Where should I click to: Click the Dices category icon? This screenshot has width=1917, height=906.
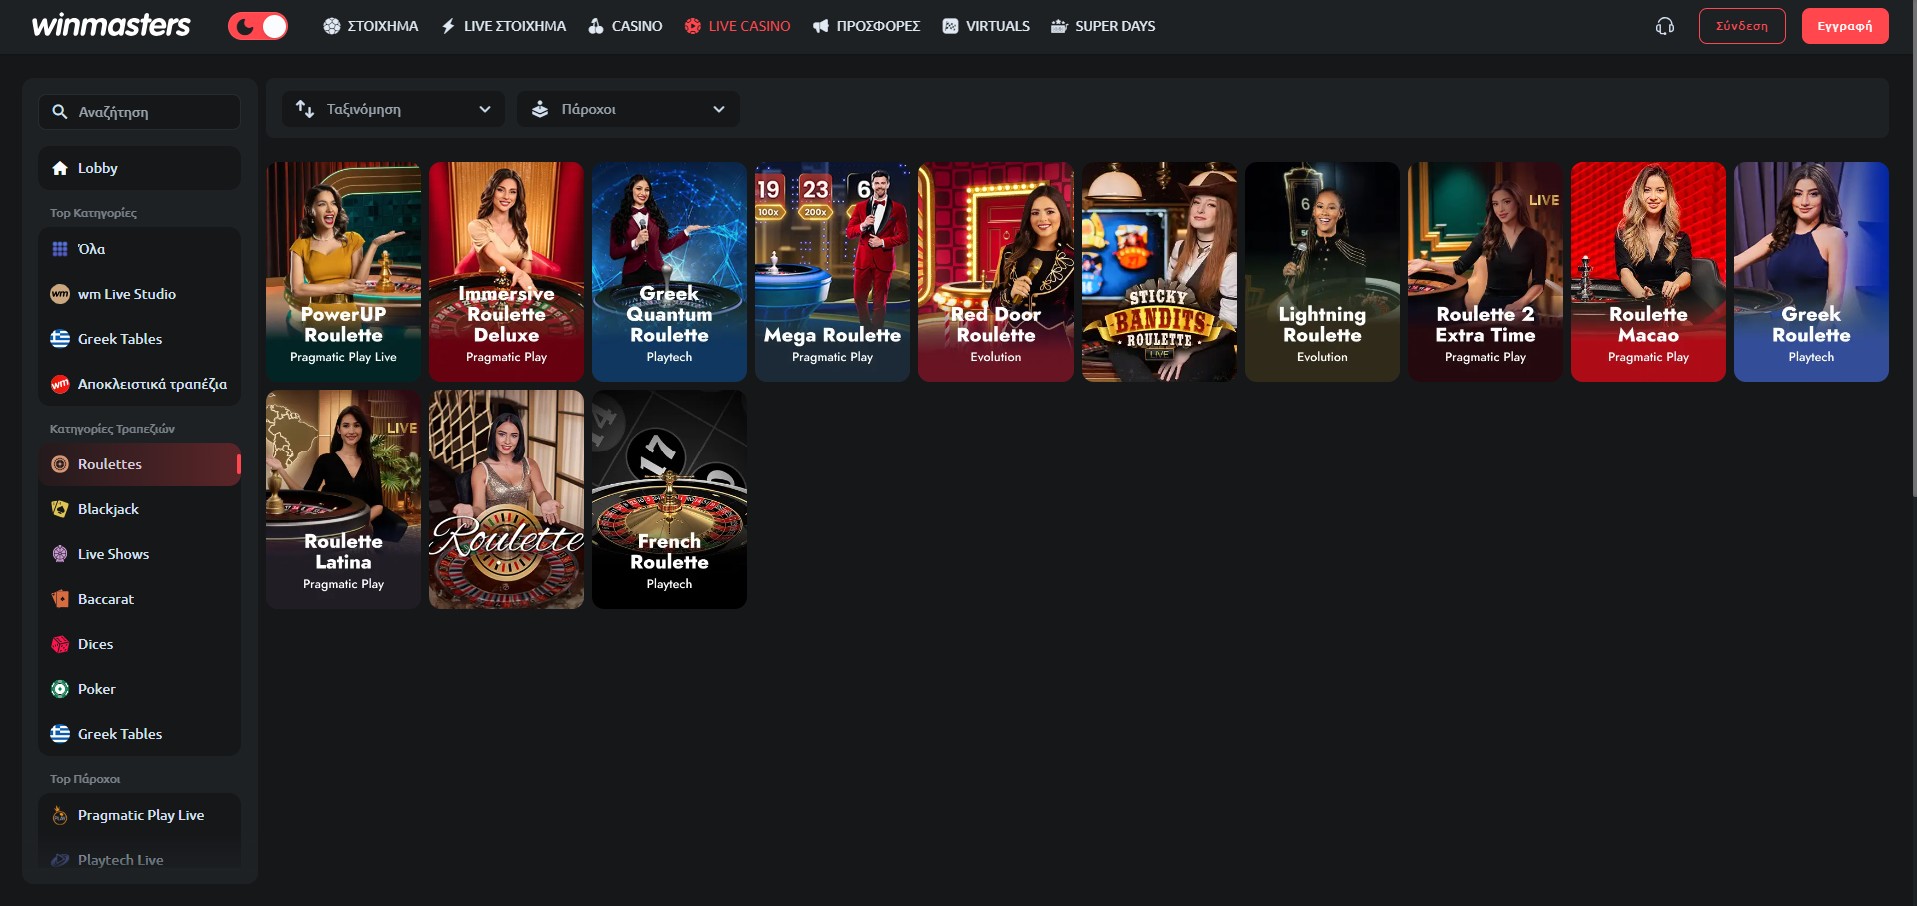point(60,644)
